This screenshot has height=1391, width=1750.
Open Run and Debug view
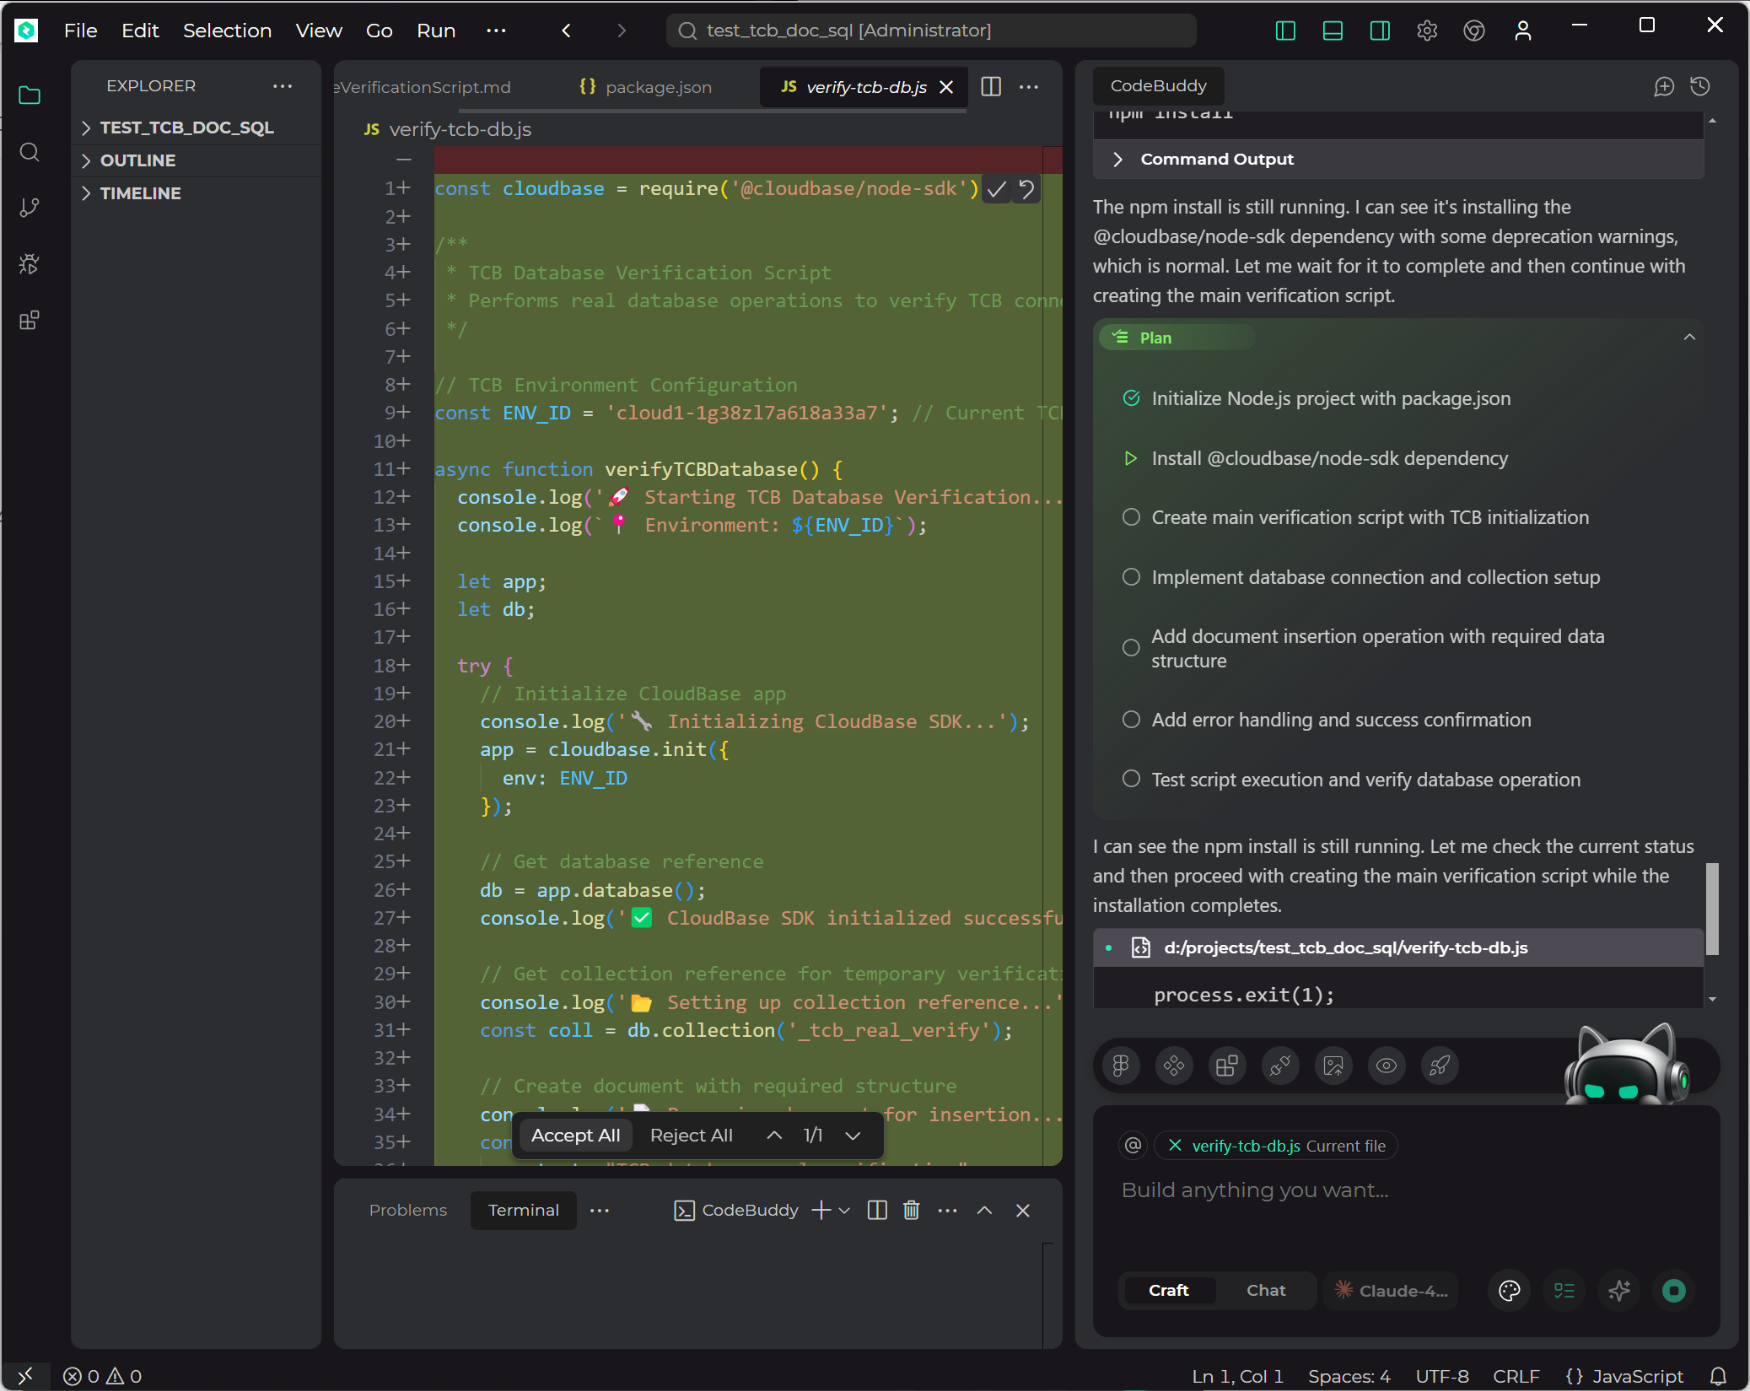tap(29, 264)
